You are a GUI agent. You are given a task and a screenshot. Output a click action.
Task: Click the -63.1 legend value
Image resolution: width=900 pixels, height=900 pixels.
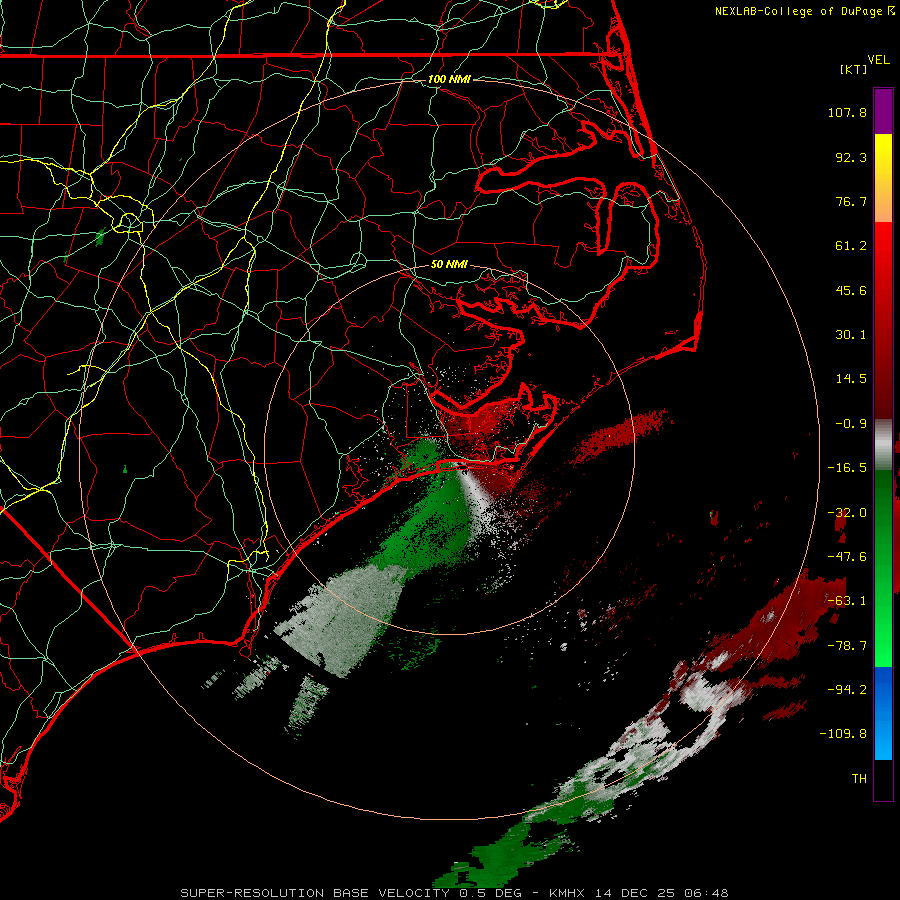[847, 601]
